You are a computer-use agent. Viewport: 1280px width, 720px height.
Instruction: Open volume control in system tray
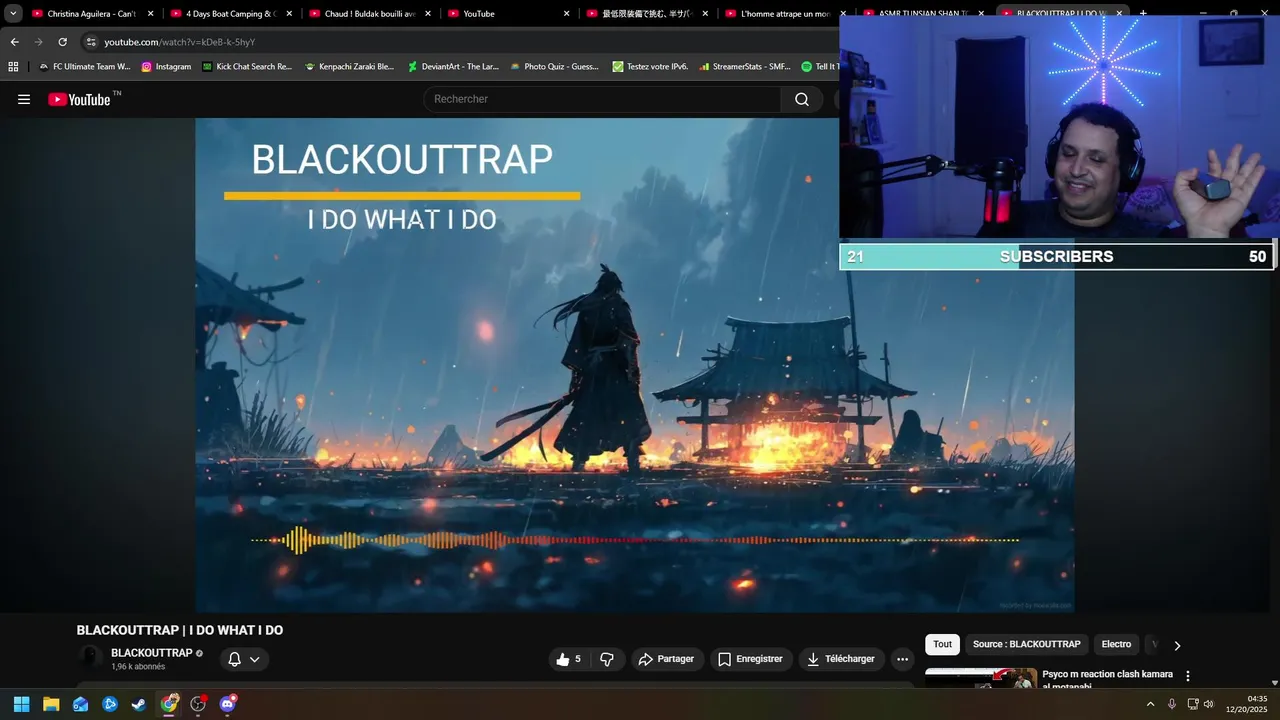[x=1208, y=704]
